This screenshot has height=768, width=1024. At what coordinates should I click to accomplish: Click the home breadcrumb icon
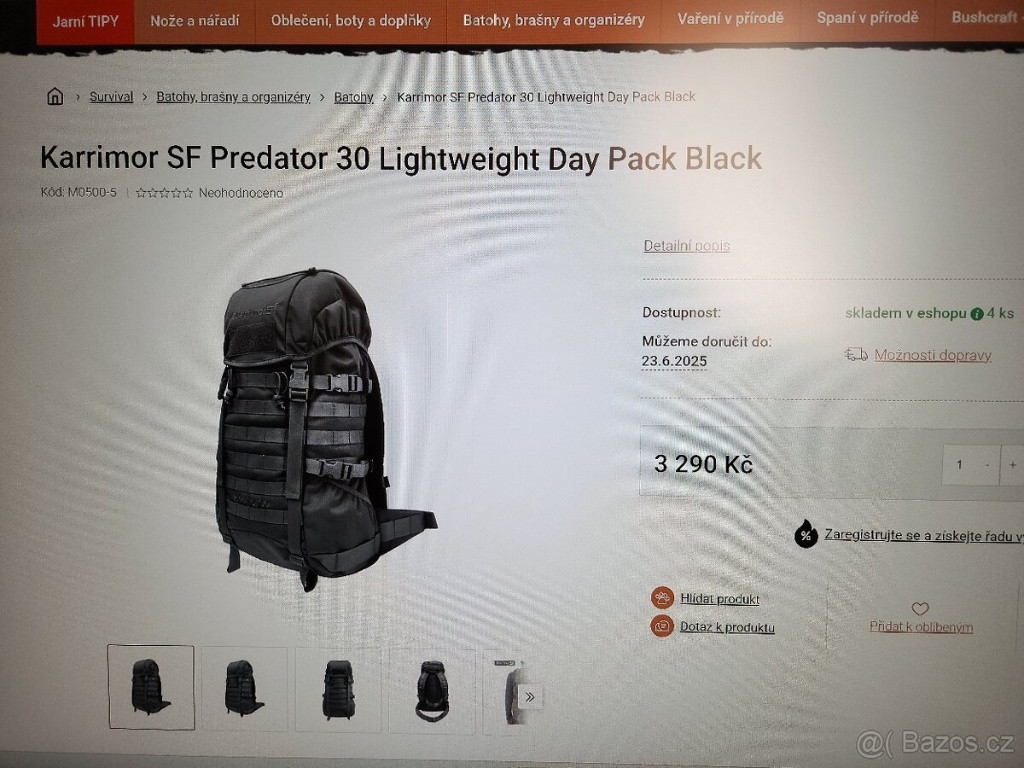(55, 97)
